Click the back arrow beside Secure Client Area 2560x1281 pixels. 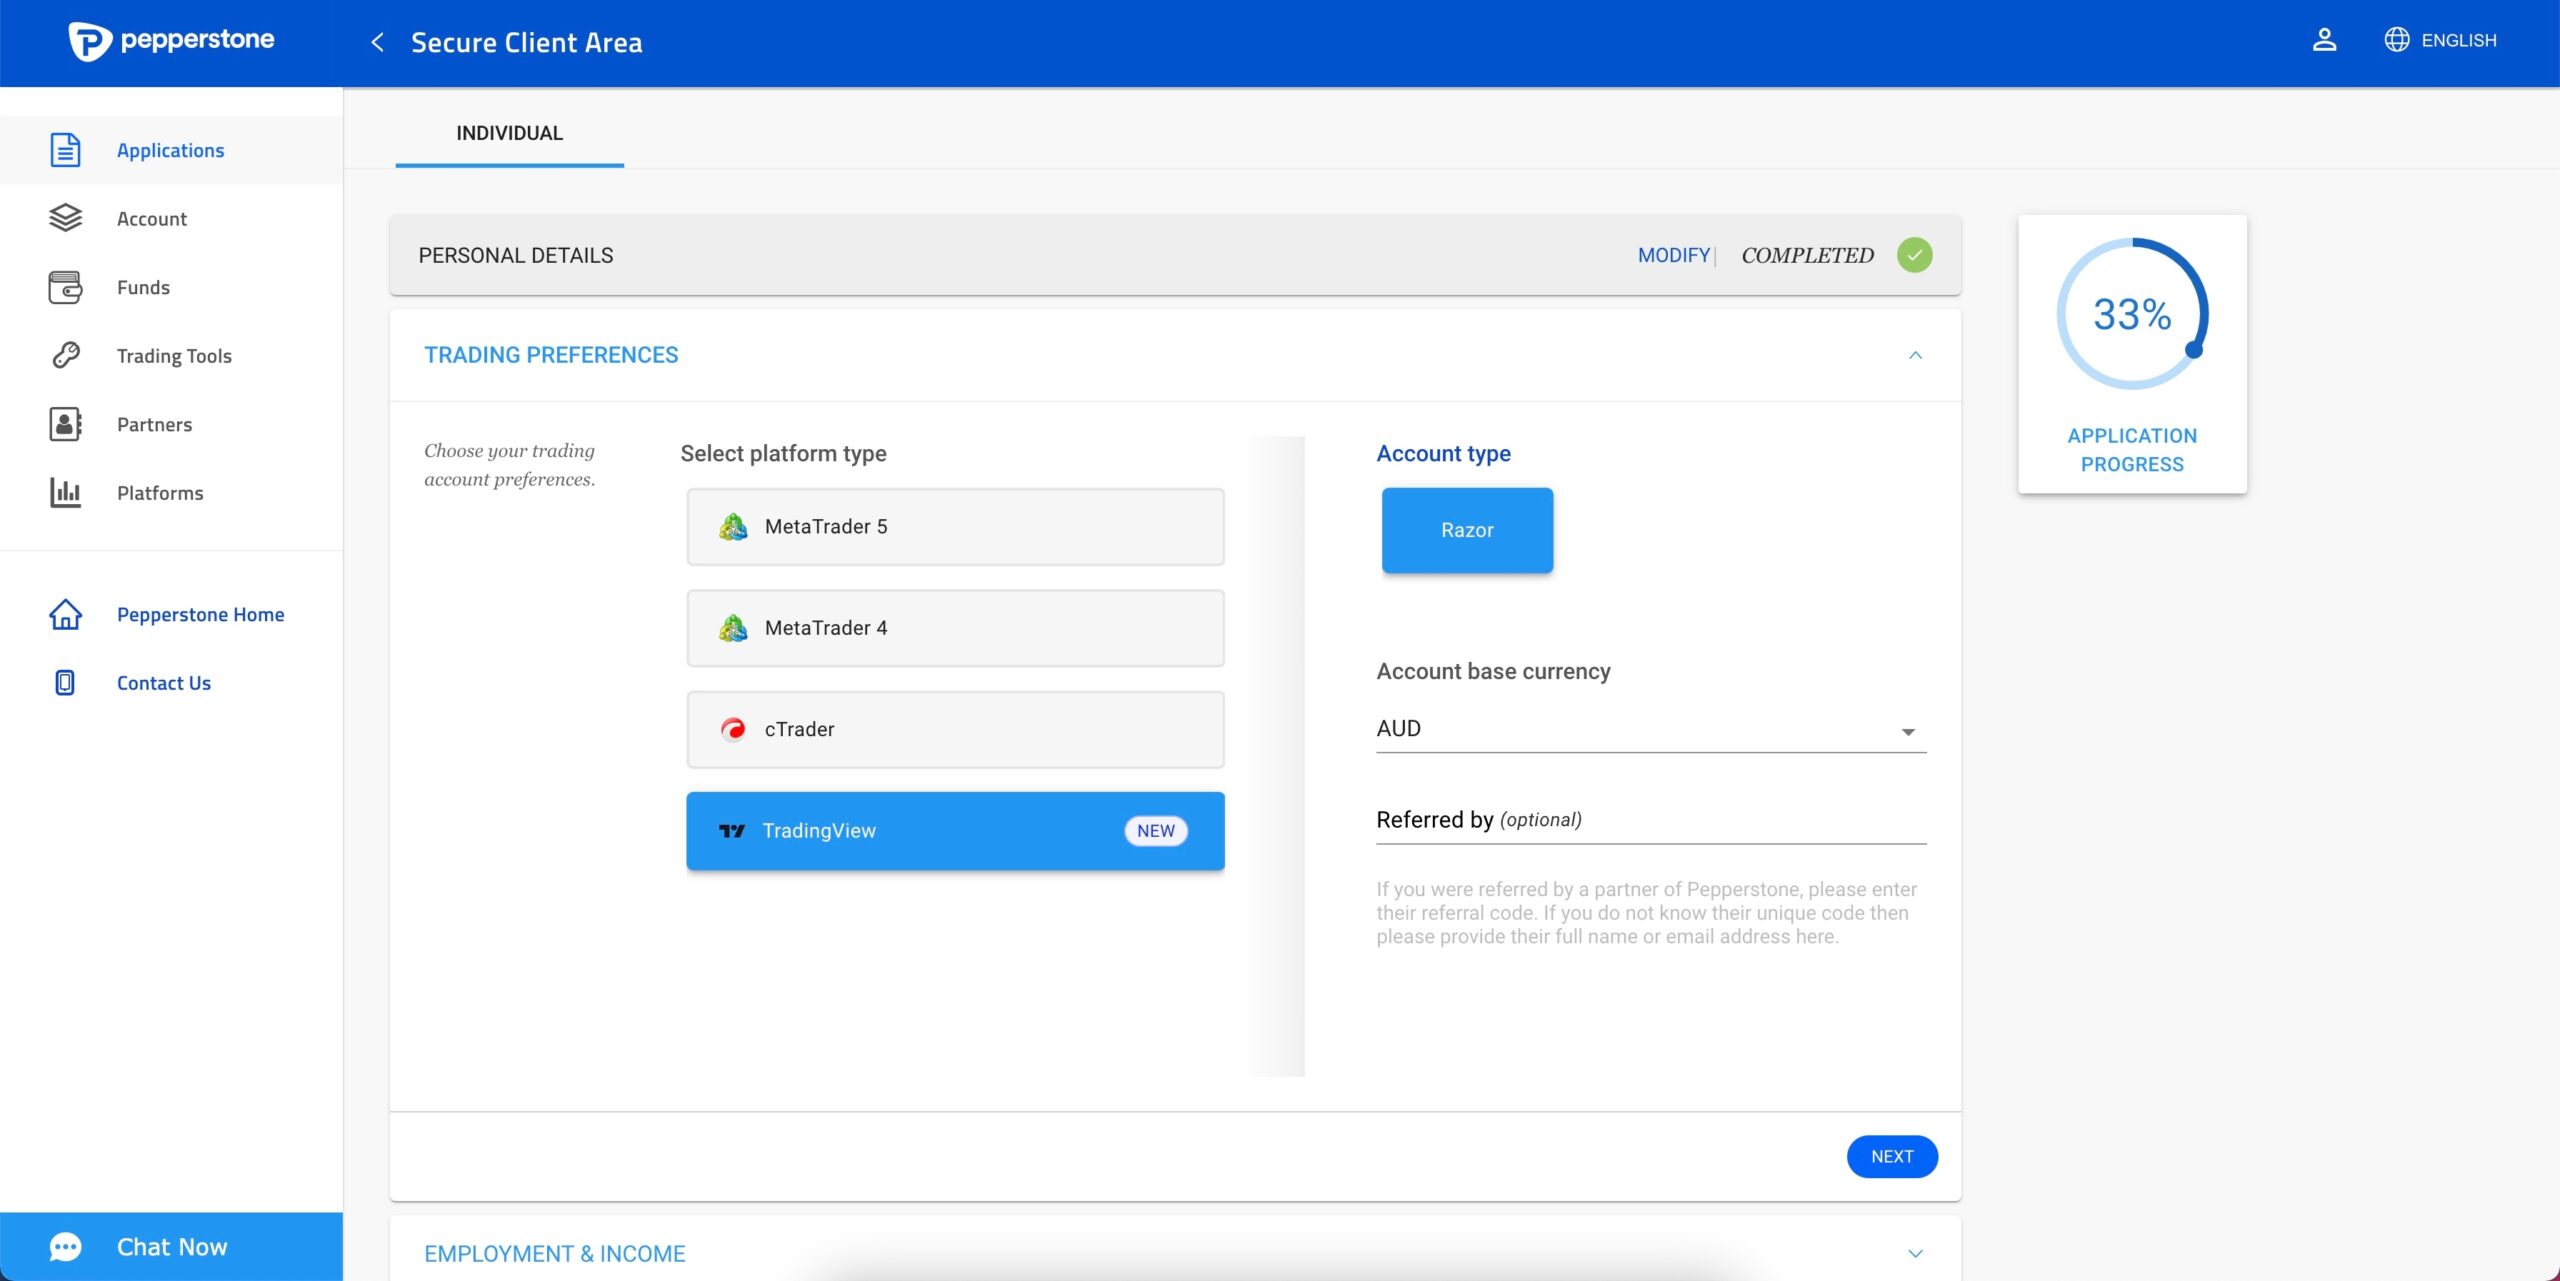tap(377, 42)
